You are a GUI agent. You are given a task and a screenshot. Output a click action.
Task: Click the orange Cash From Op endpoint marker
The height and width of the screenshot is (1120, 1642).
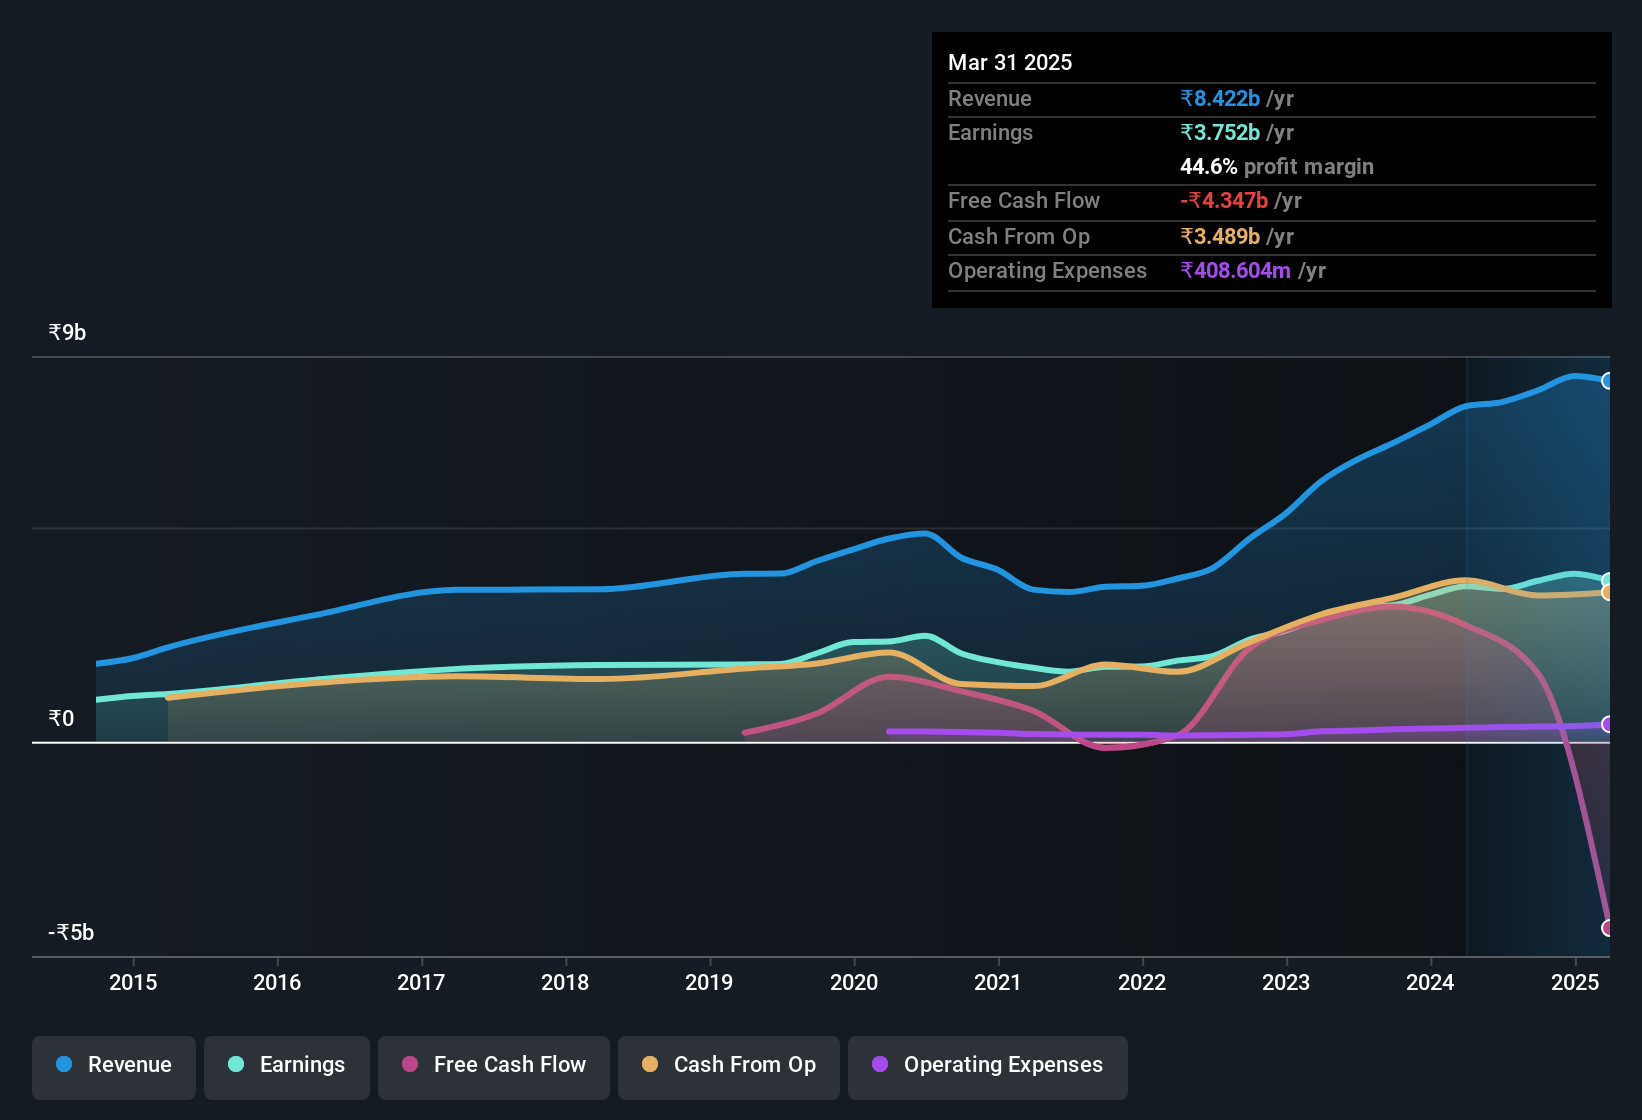[x=1608, y=593]
